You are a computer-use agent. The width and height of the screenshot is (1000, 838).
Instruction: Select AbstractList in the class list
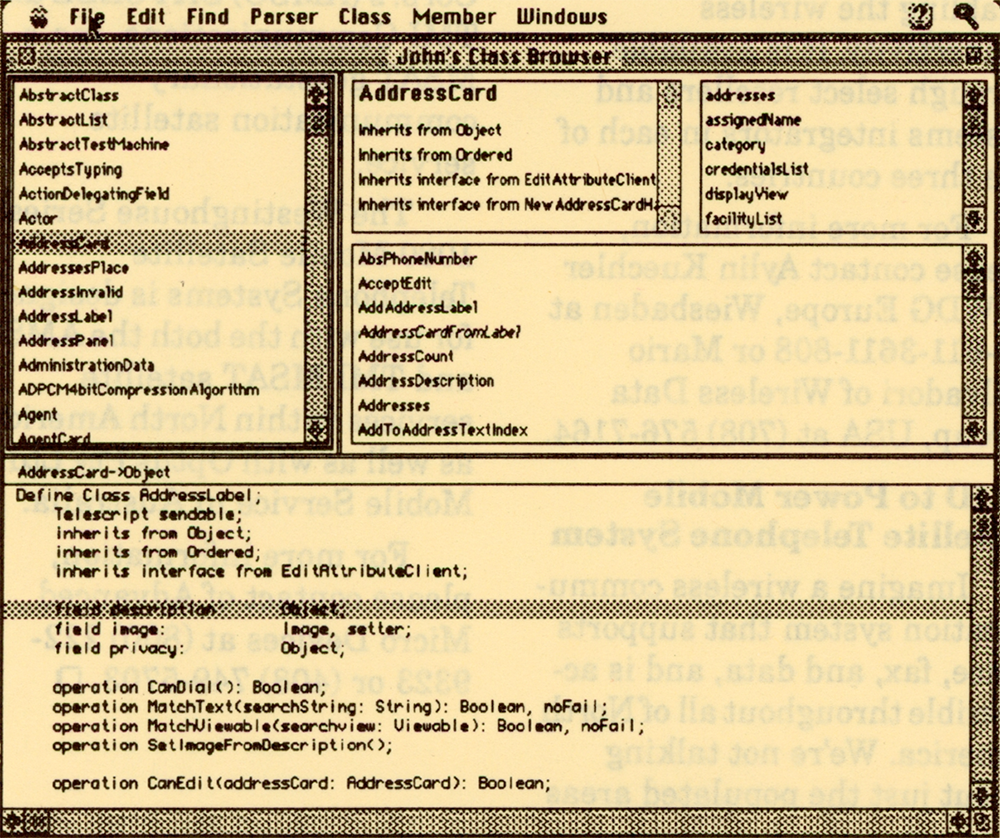63,120
